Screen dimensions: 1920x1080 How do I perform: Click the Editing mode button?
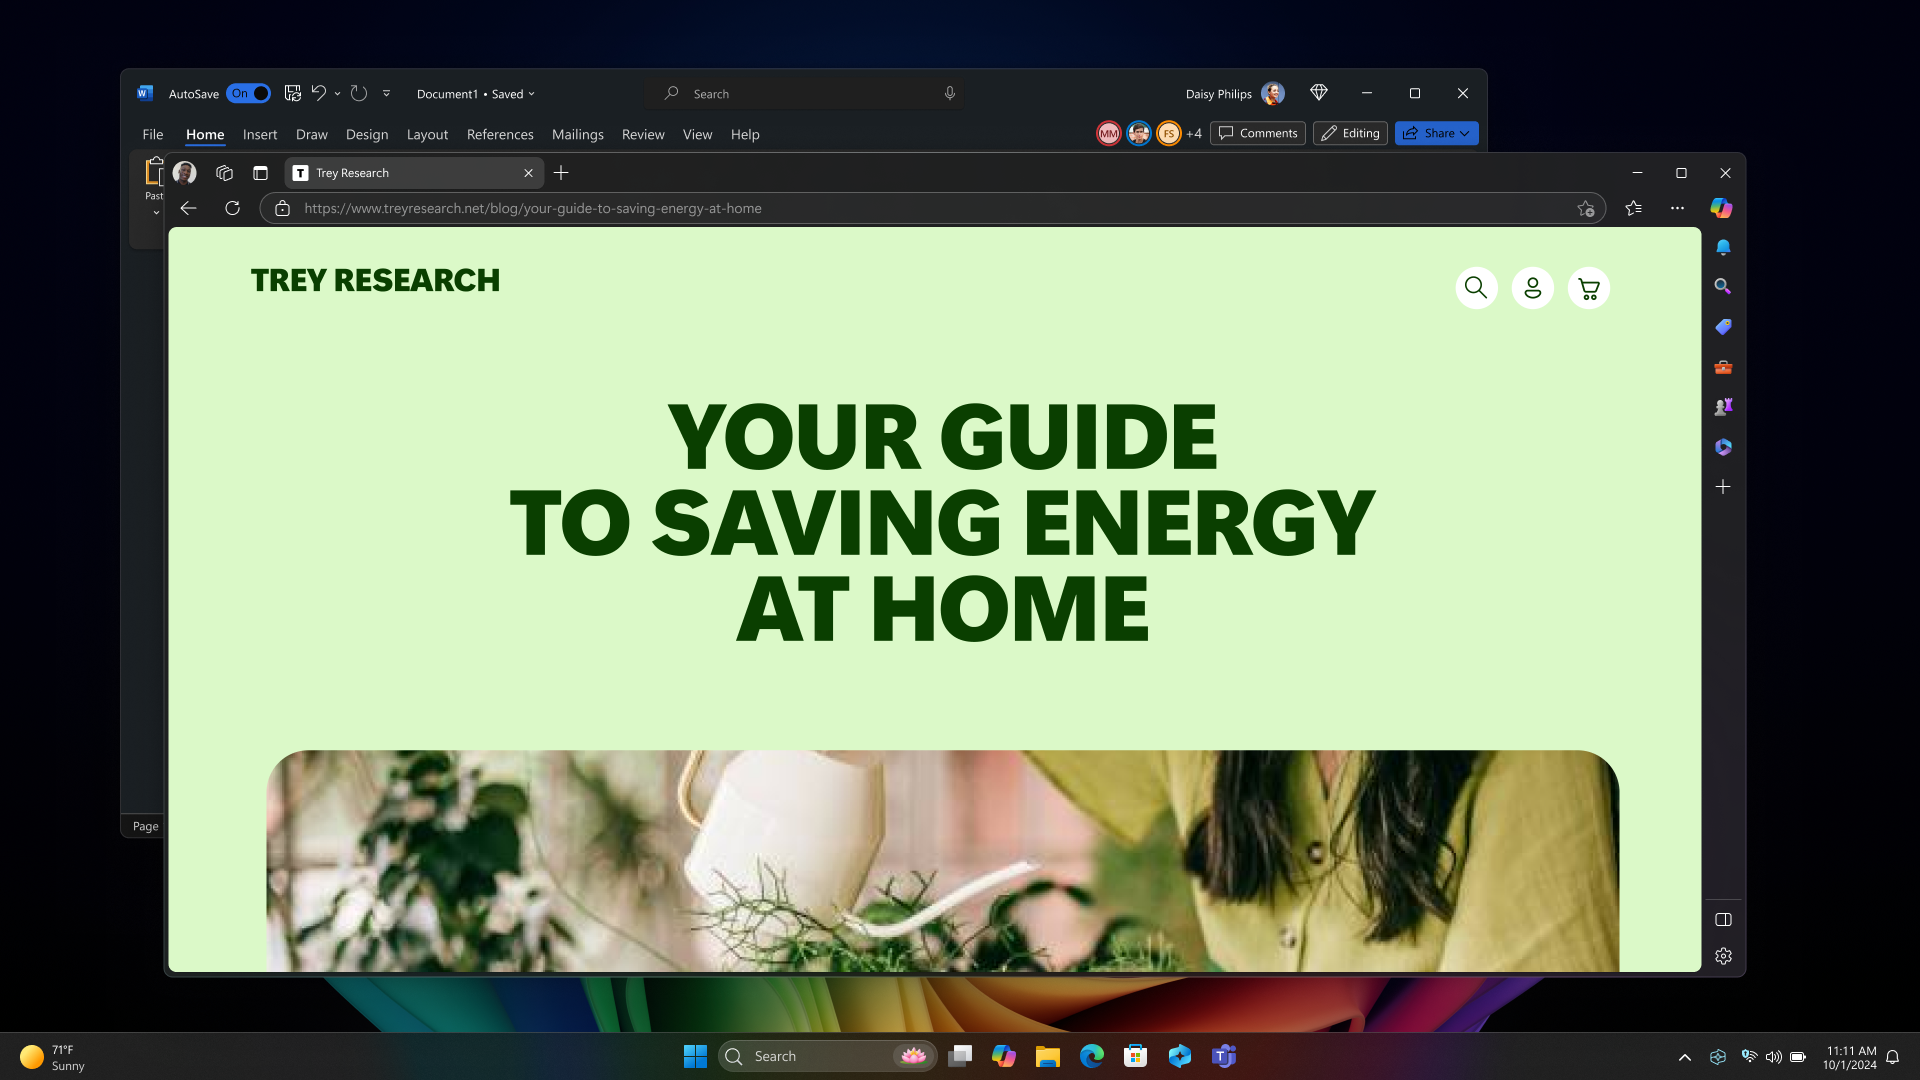click(1350, 133)
